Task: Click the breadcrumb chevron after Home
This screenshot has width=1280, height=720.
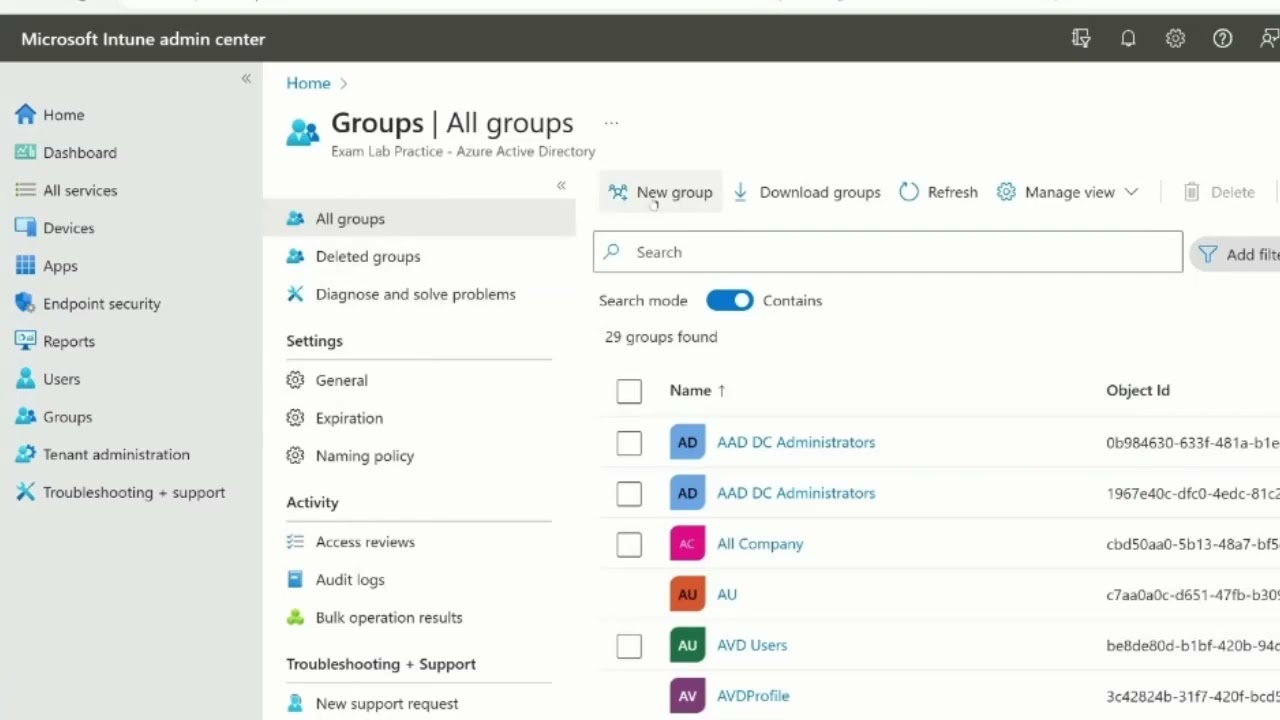Action: click(343, 83)
